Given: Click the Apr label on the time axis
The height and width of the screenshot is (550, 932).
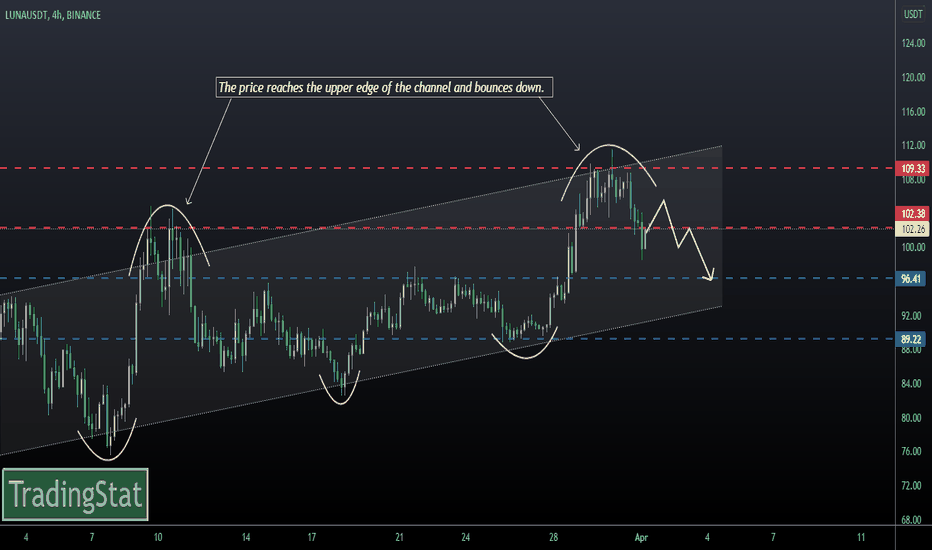Looking at the screenshot, I should point(641,538).
